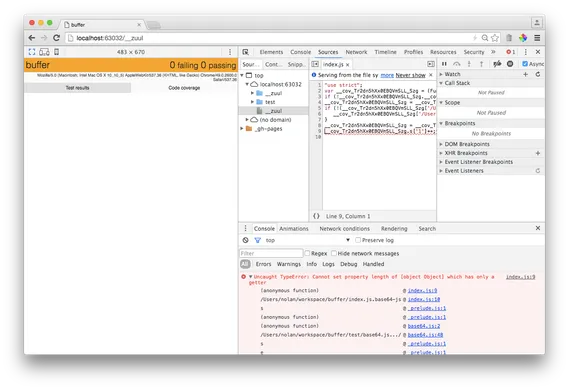Screen dimensions: 570x390
Task: Click the browser address bar
Action: (269, 38)
